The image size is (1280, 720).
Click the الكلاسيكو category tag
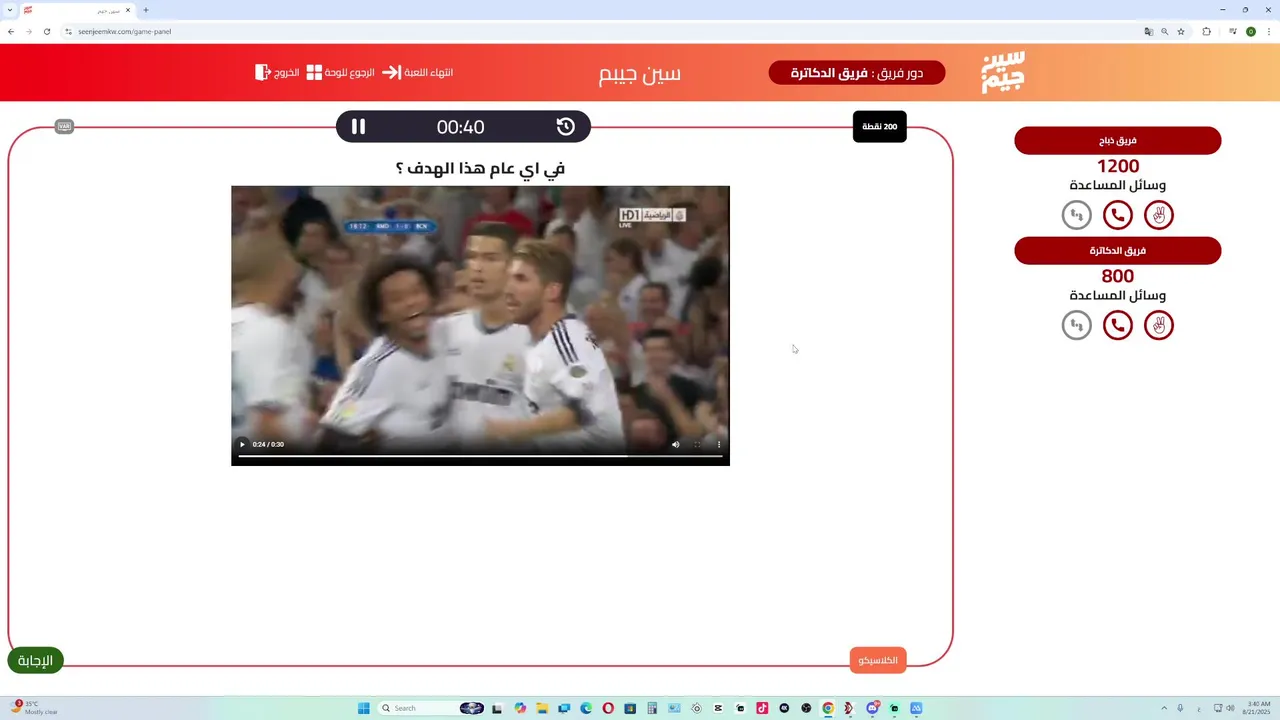878,660
